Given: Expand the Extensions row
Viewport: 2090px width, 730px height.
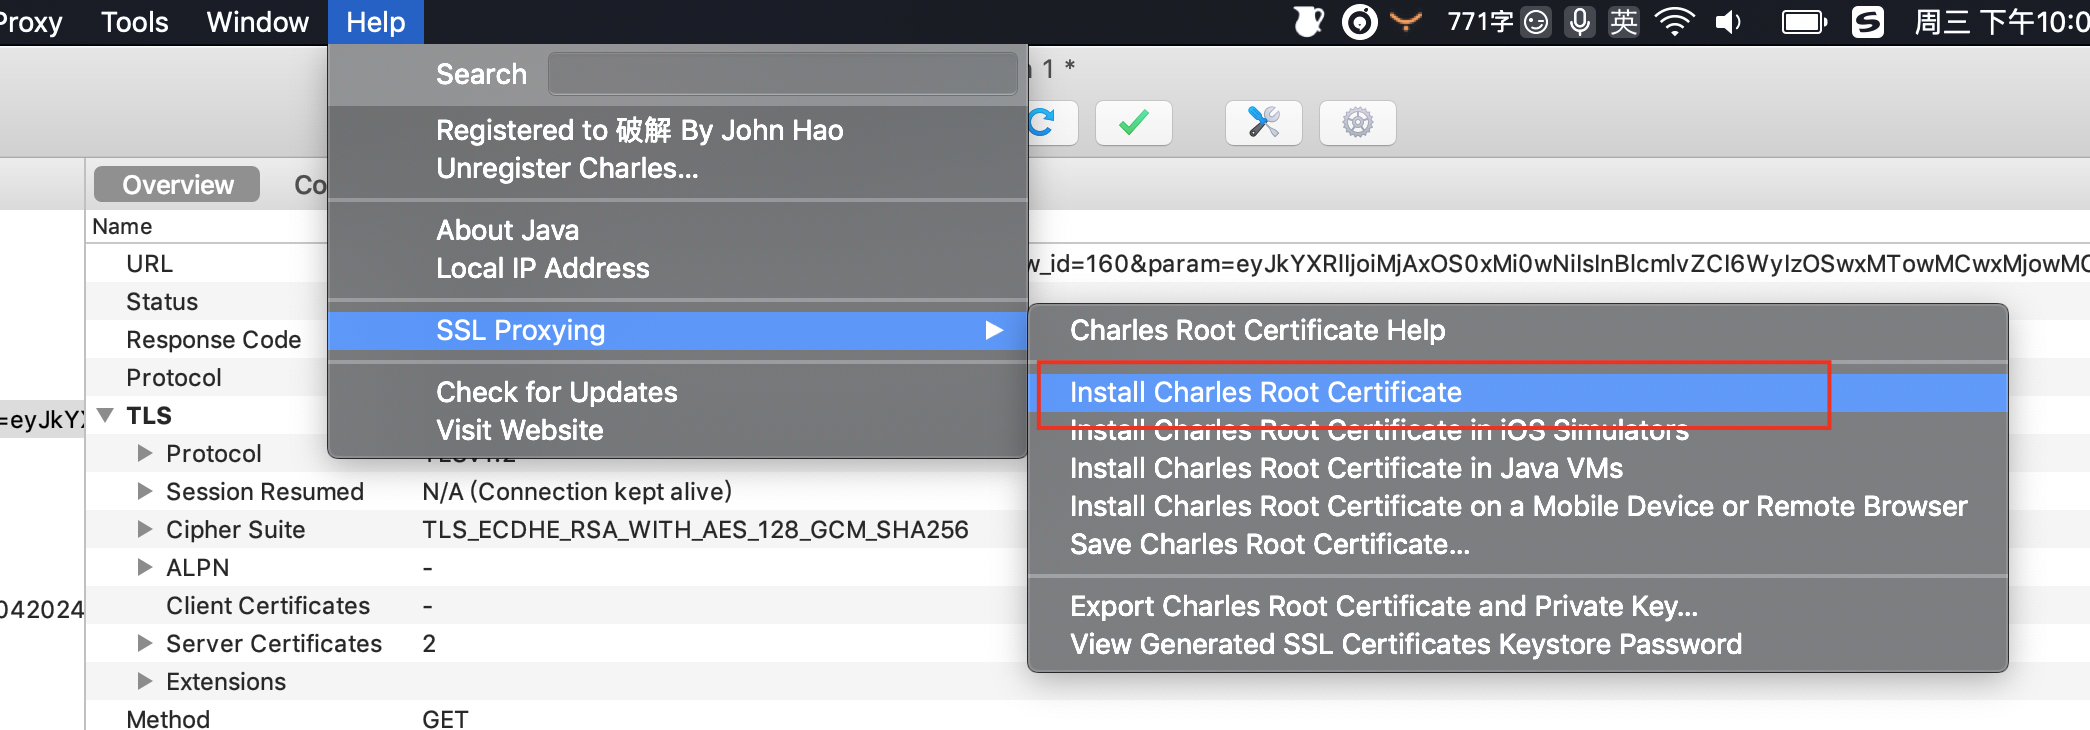Looking at the screenshot, I should pyautogui.click(x=145, y=681).
